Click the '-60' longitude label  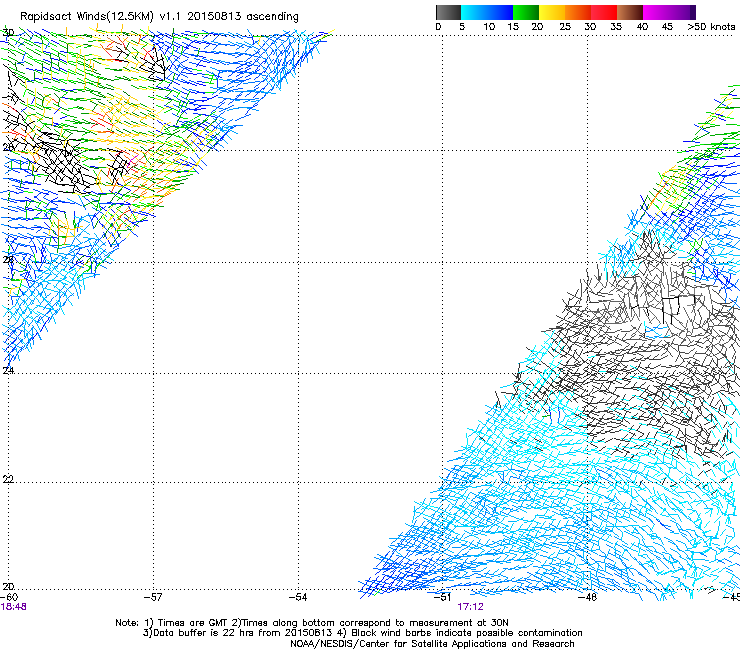tap(10, 597)
